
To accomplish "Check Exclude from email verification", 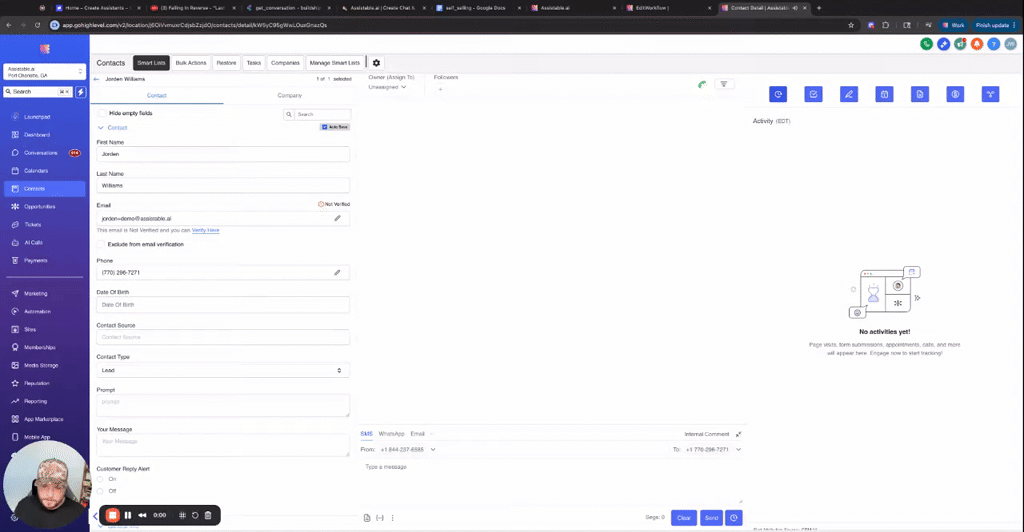I will 101,244.
